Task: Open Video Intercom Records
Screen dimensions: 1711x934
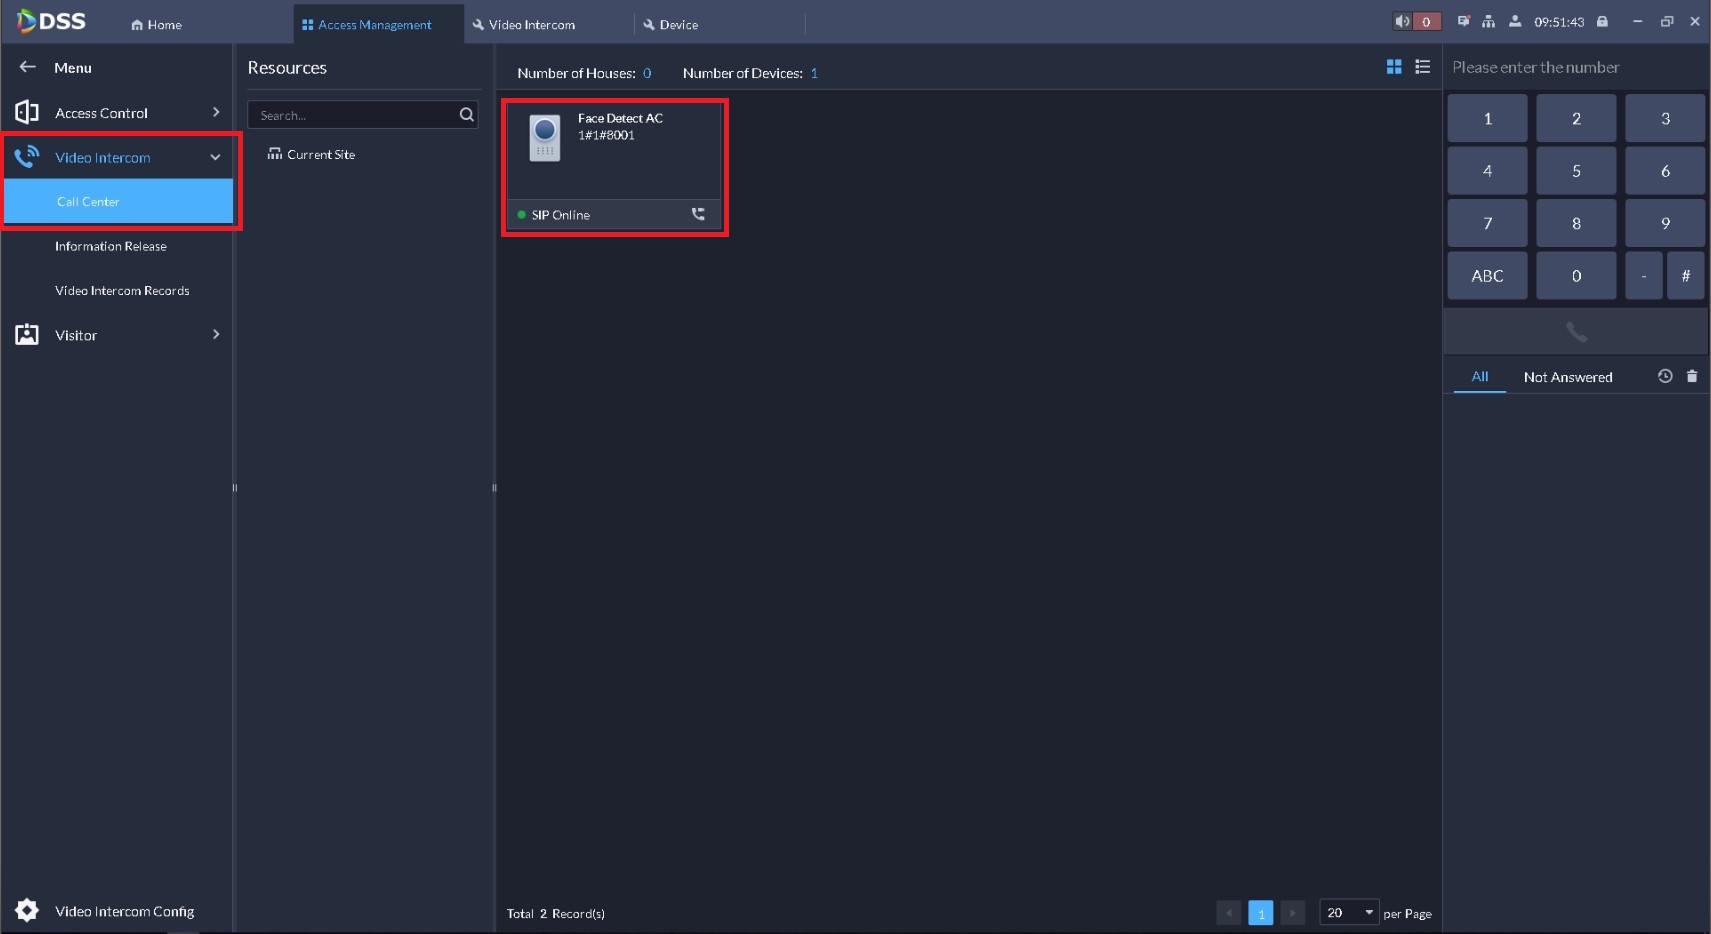Action: click(122, 290)
